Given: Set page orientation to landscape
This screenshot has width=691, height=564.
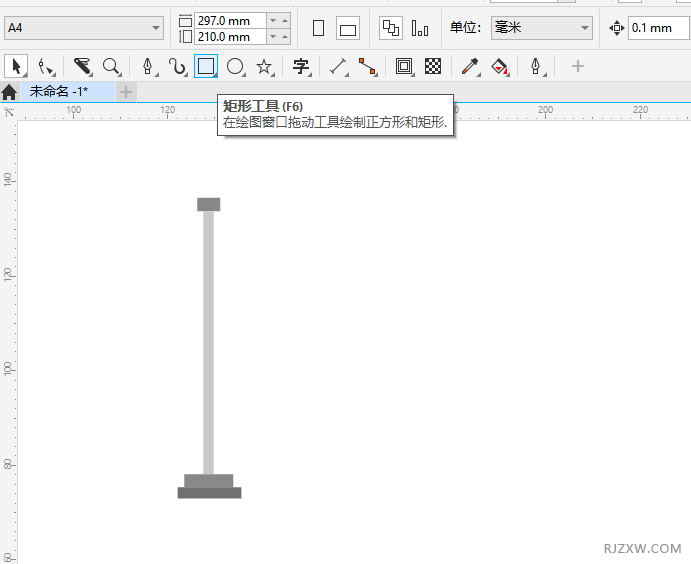Looking at the screenshot, I should coord(348,28).
